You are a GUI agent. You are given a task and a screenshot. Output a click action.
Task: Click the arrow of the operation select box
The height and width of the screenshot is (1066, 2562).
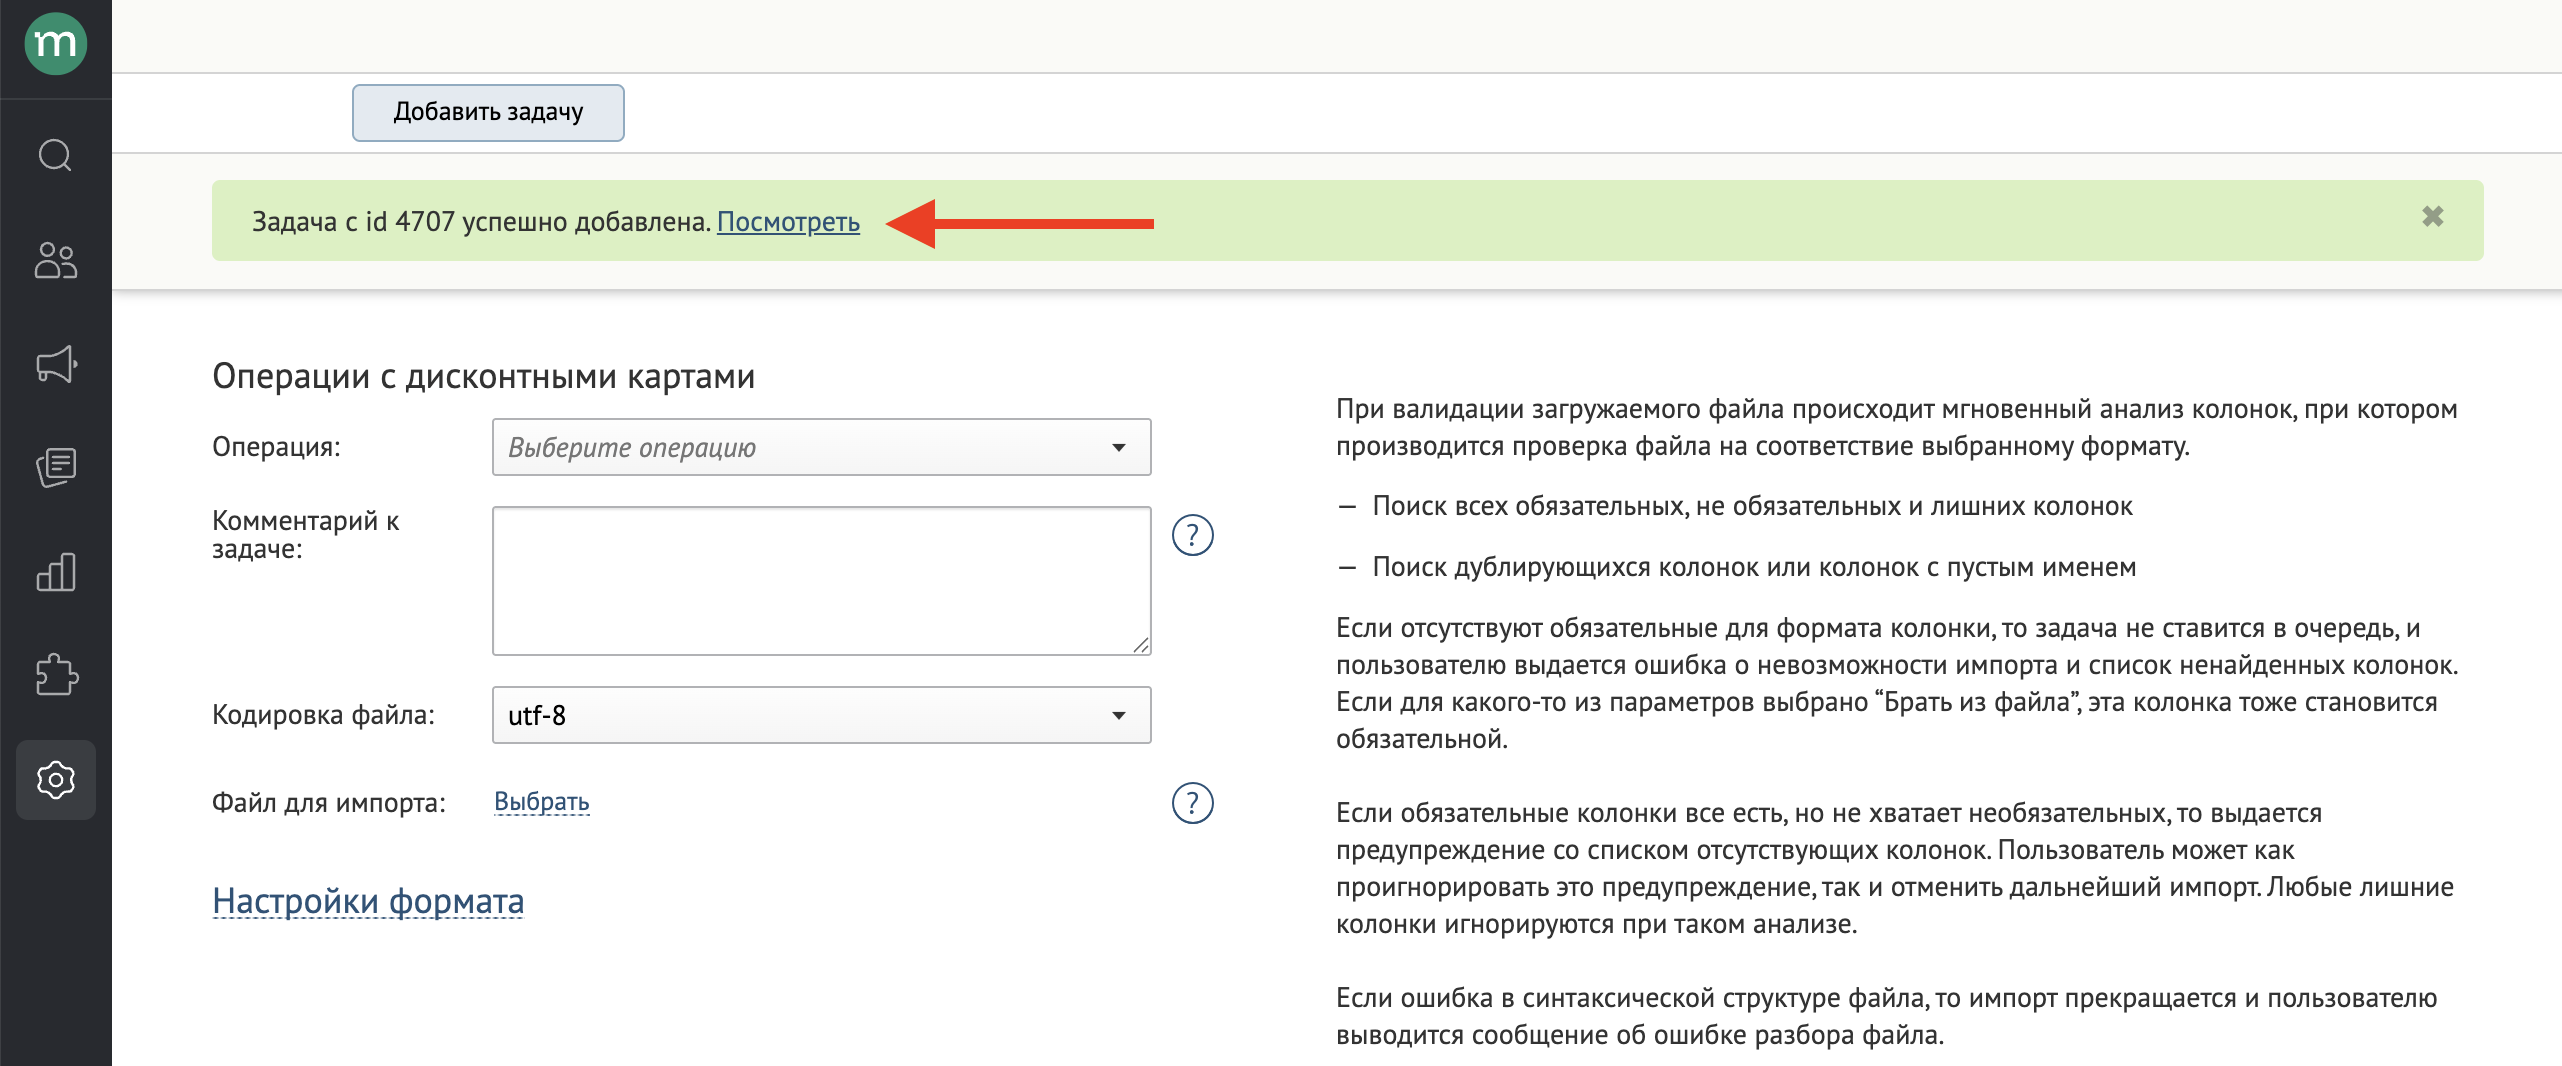point(1119,447)
